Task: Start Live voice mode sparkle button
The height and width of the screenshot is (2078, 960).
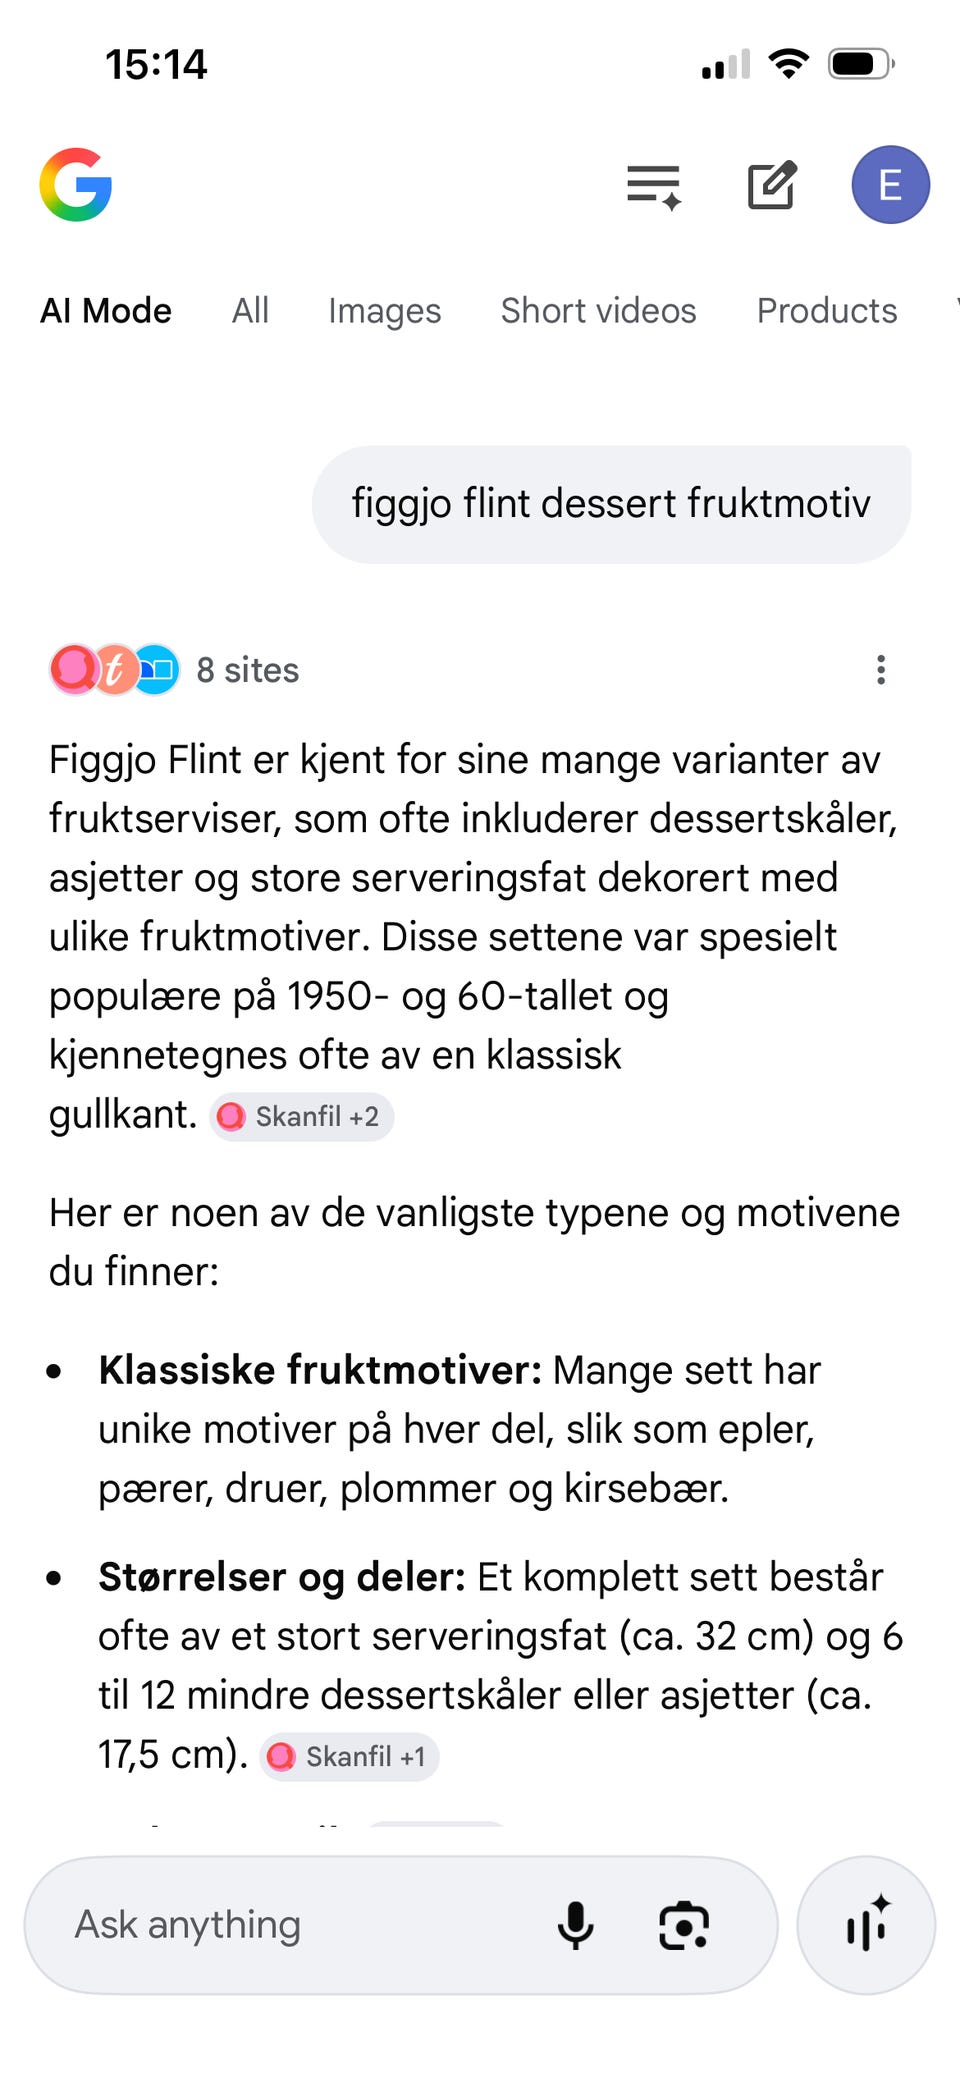Action: (866, 1925)
